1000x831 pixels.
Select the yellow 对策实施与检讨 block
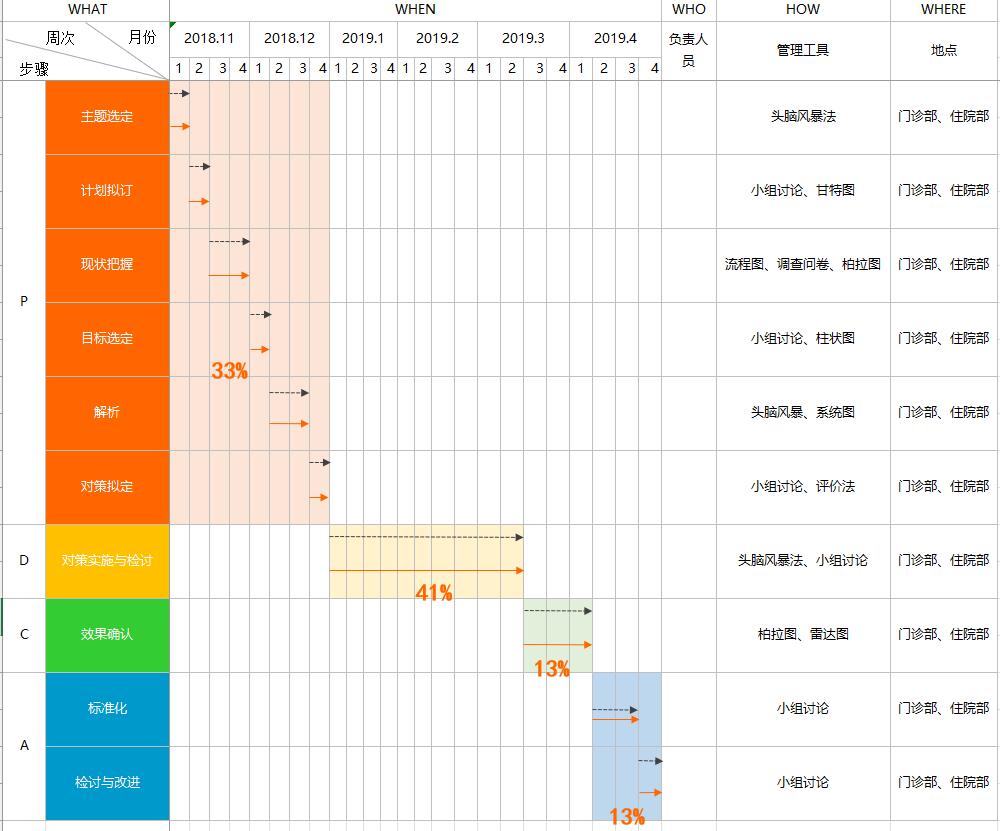tap(107, 561)
